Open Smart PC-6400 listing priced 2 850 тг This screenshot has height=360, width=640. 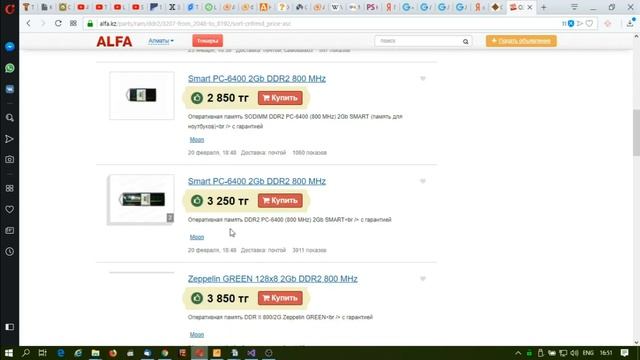pyautogui.click(x=257, y=78)
